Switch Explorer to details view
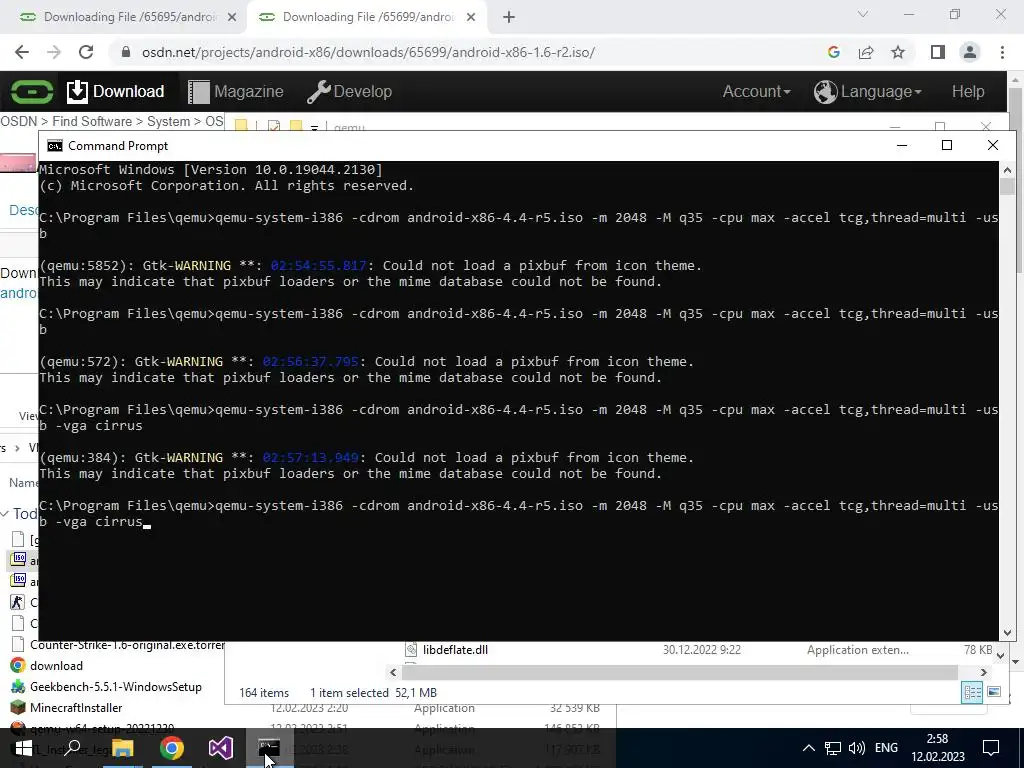The image size is (1024, 768). 972,692
